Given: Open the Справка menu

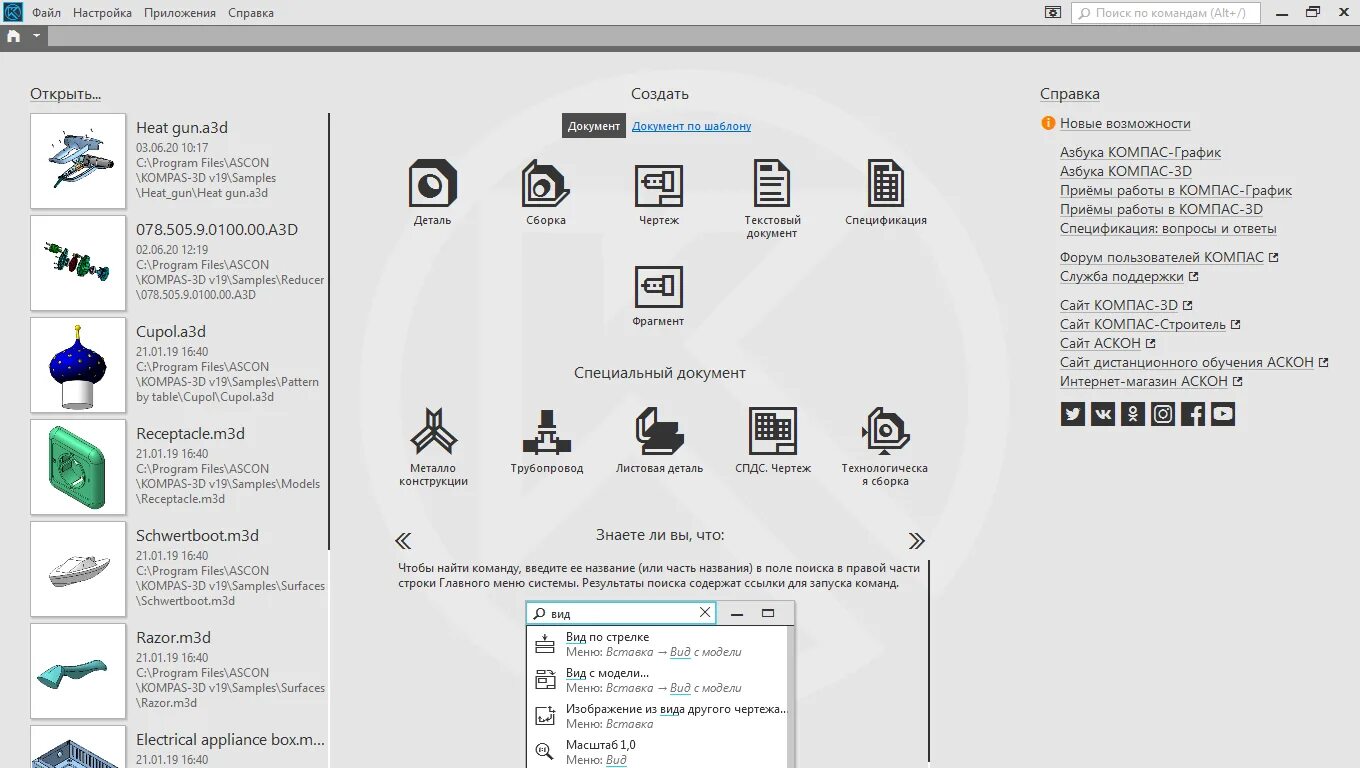Looking at the screenshot, I should (x=251, y=13).
